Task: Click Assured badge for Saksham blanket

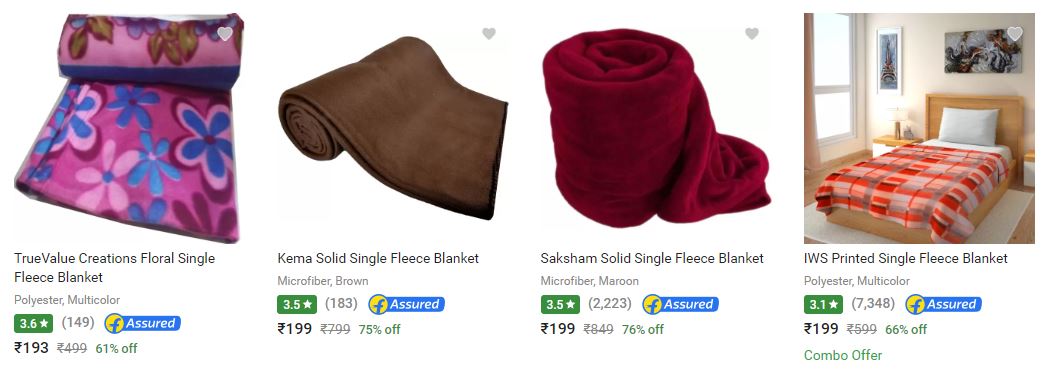Action: coord(680,305)
